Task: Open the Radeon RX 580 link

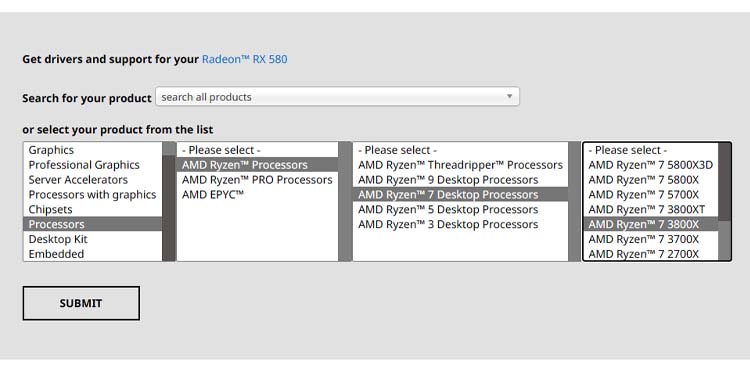Action: [x=244, y=59]
